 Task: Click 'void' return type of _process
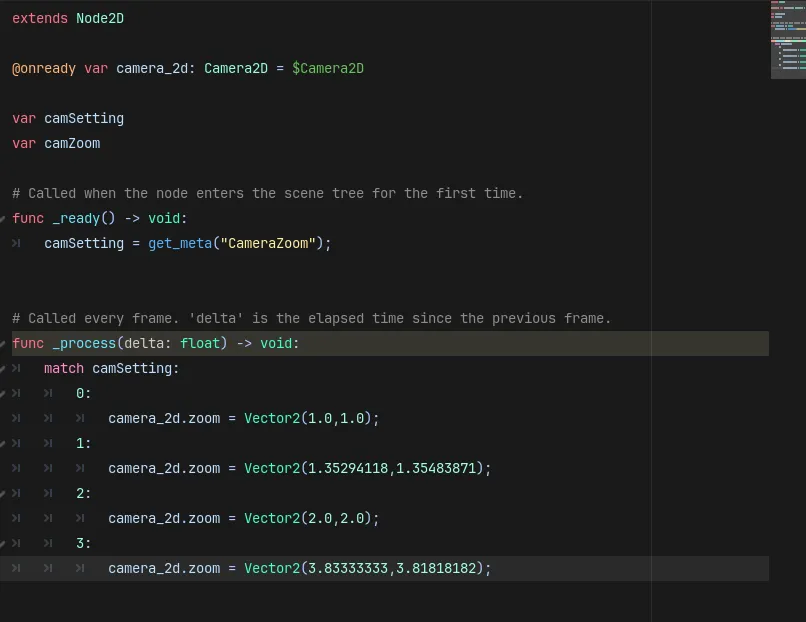(276, 343)
